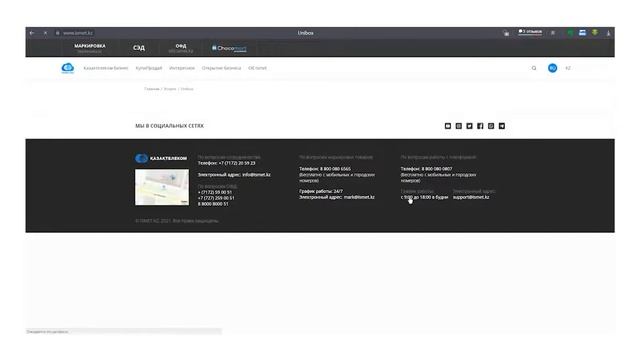Open the Facebook social icon

[480, 126]
